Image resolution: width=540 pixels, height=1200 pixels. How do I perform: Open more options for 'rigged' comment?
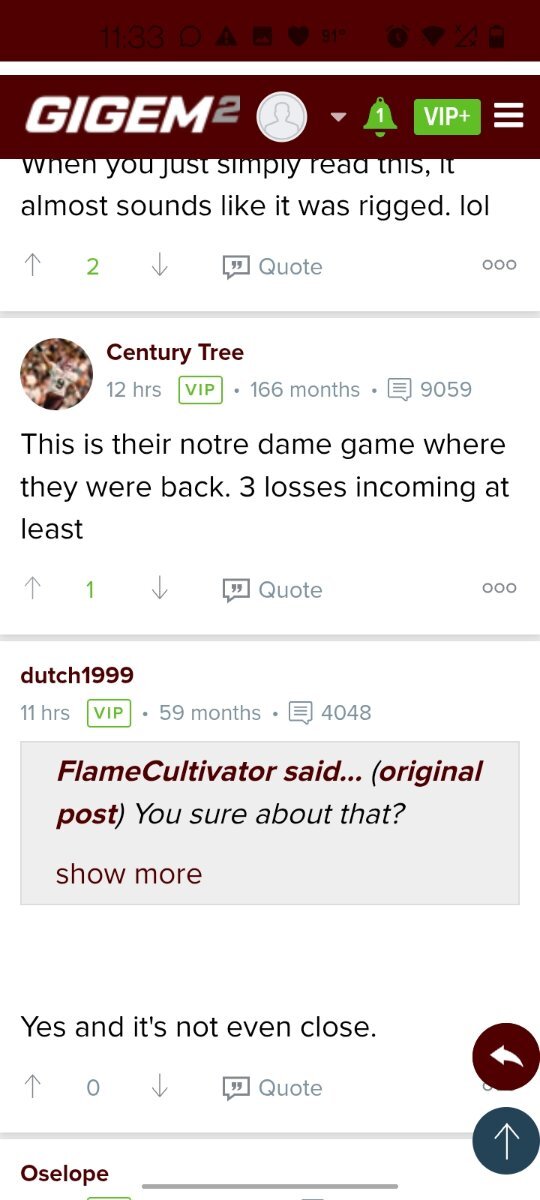(499, 265)
